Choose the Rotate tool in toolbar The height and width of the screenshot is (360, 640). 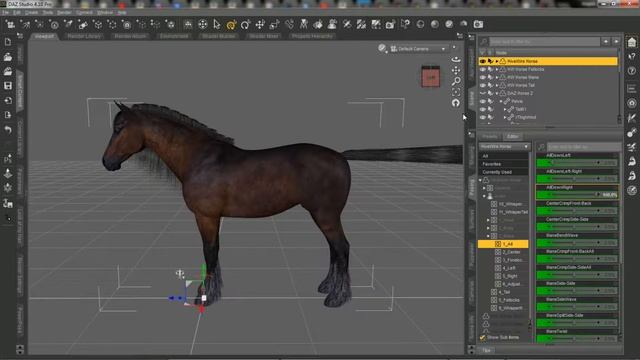pos(245,24)
